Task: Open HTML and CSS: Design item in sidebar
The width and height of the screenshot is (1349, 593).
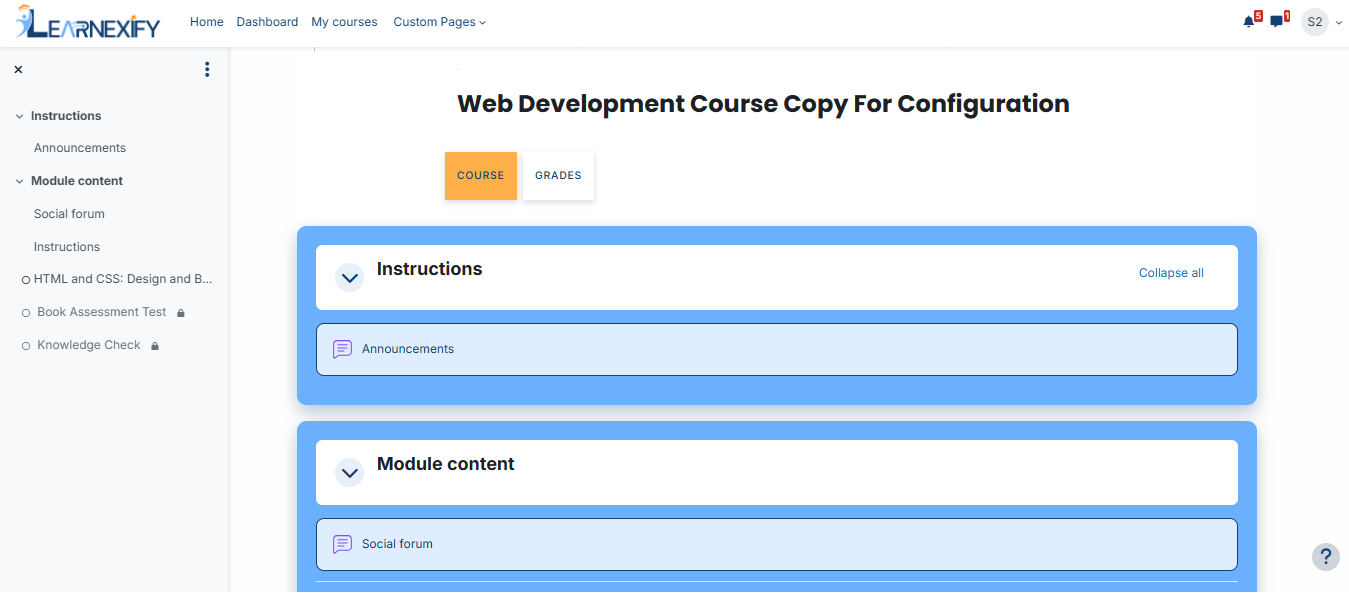Action: (x=123, y=280)
